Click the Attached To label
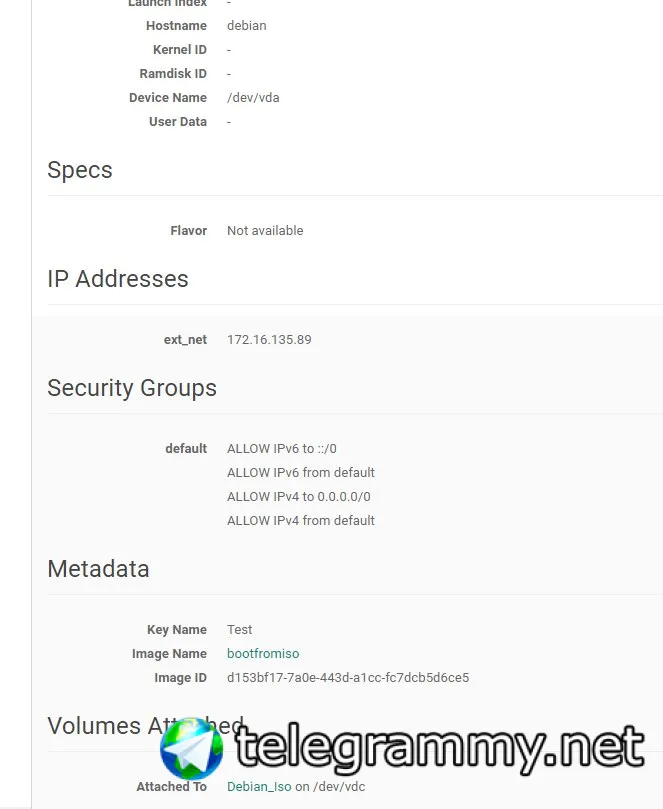 coord(171,787)
